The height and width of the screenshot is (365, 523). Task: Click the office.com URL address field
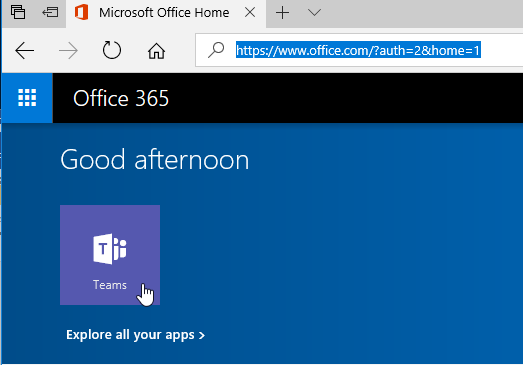pyautogui.click(x=359, y=50)
